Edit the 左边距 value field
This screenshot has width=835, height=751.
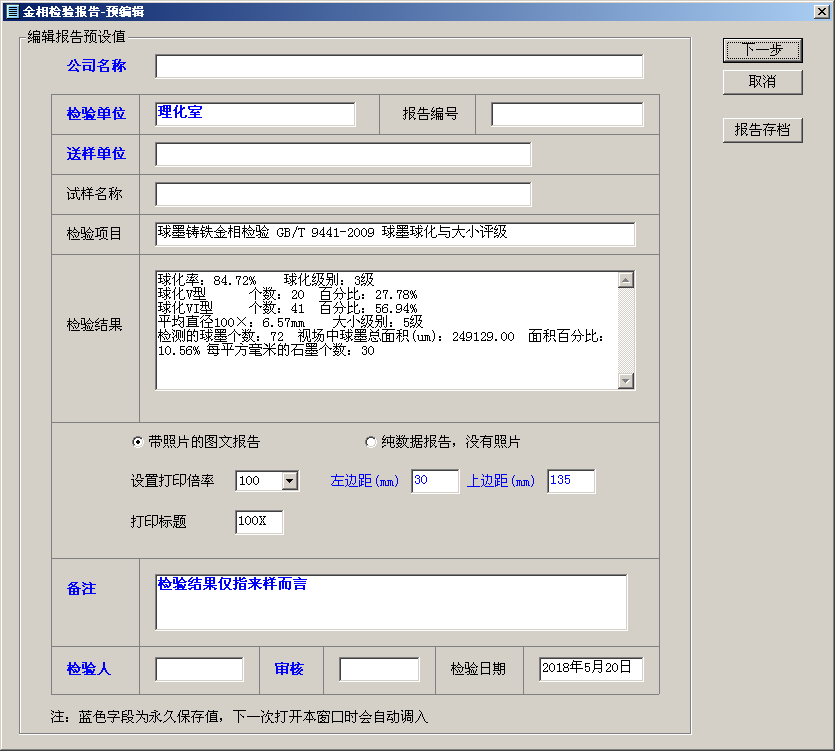[x=435, y=481]
